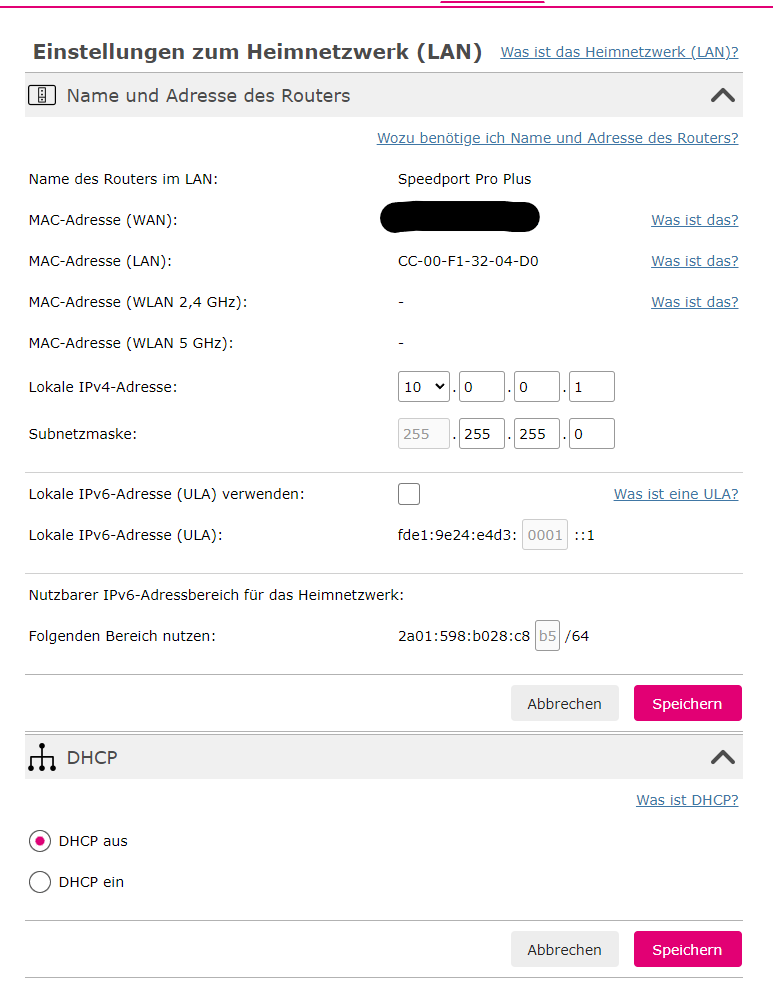Click the IPv6 range 'b5' input field
The height and width of the screenshot is (998, 773).
point(547,636)
